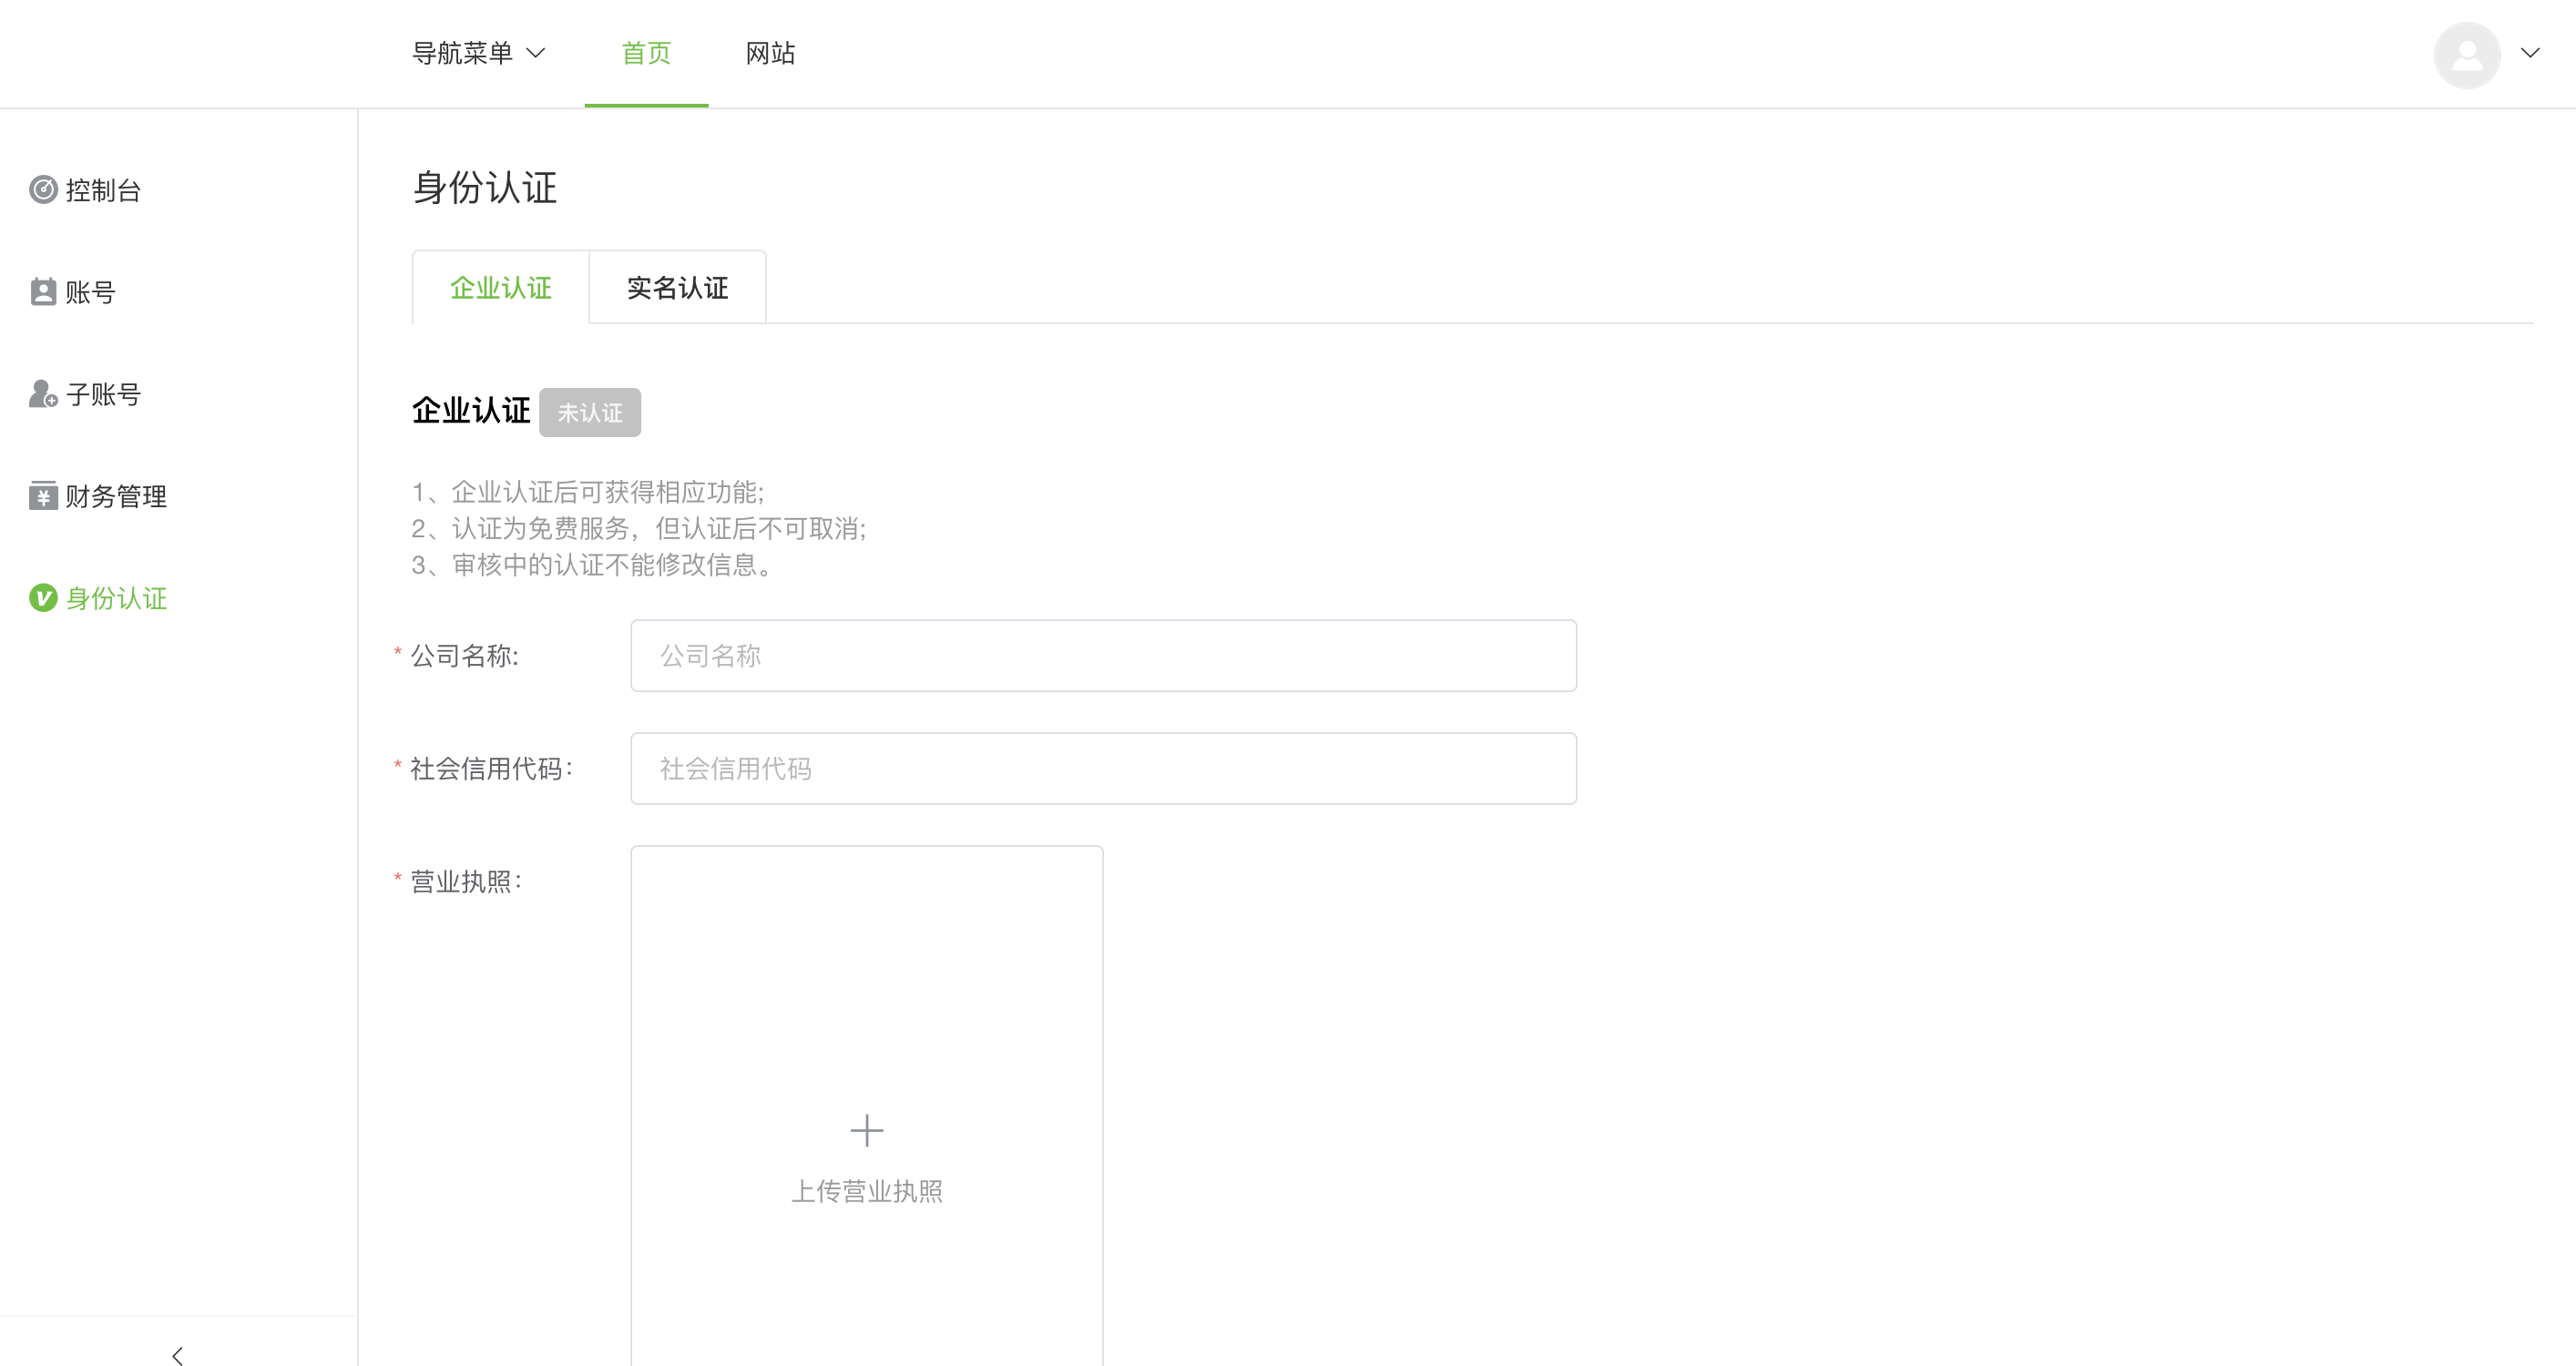
Task: Open the user menu dropdown arrow
Action: 2530,53
